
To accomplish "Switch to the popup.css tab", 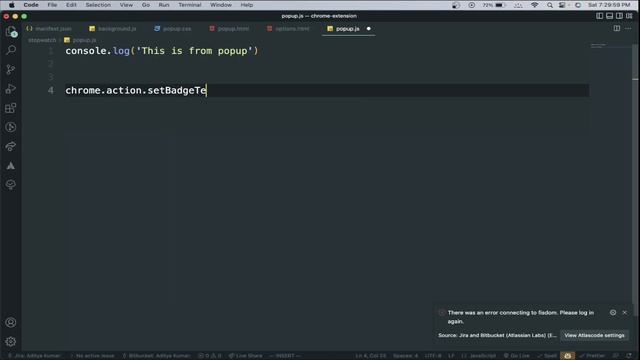I will pos(173,29).
